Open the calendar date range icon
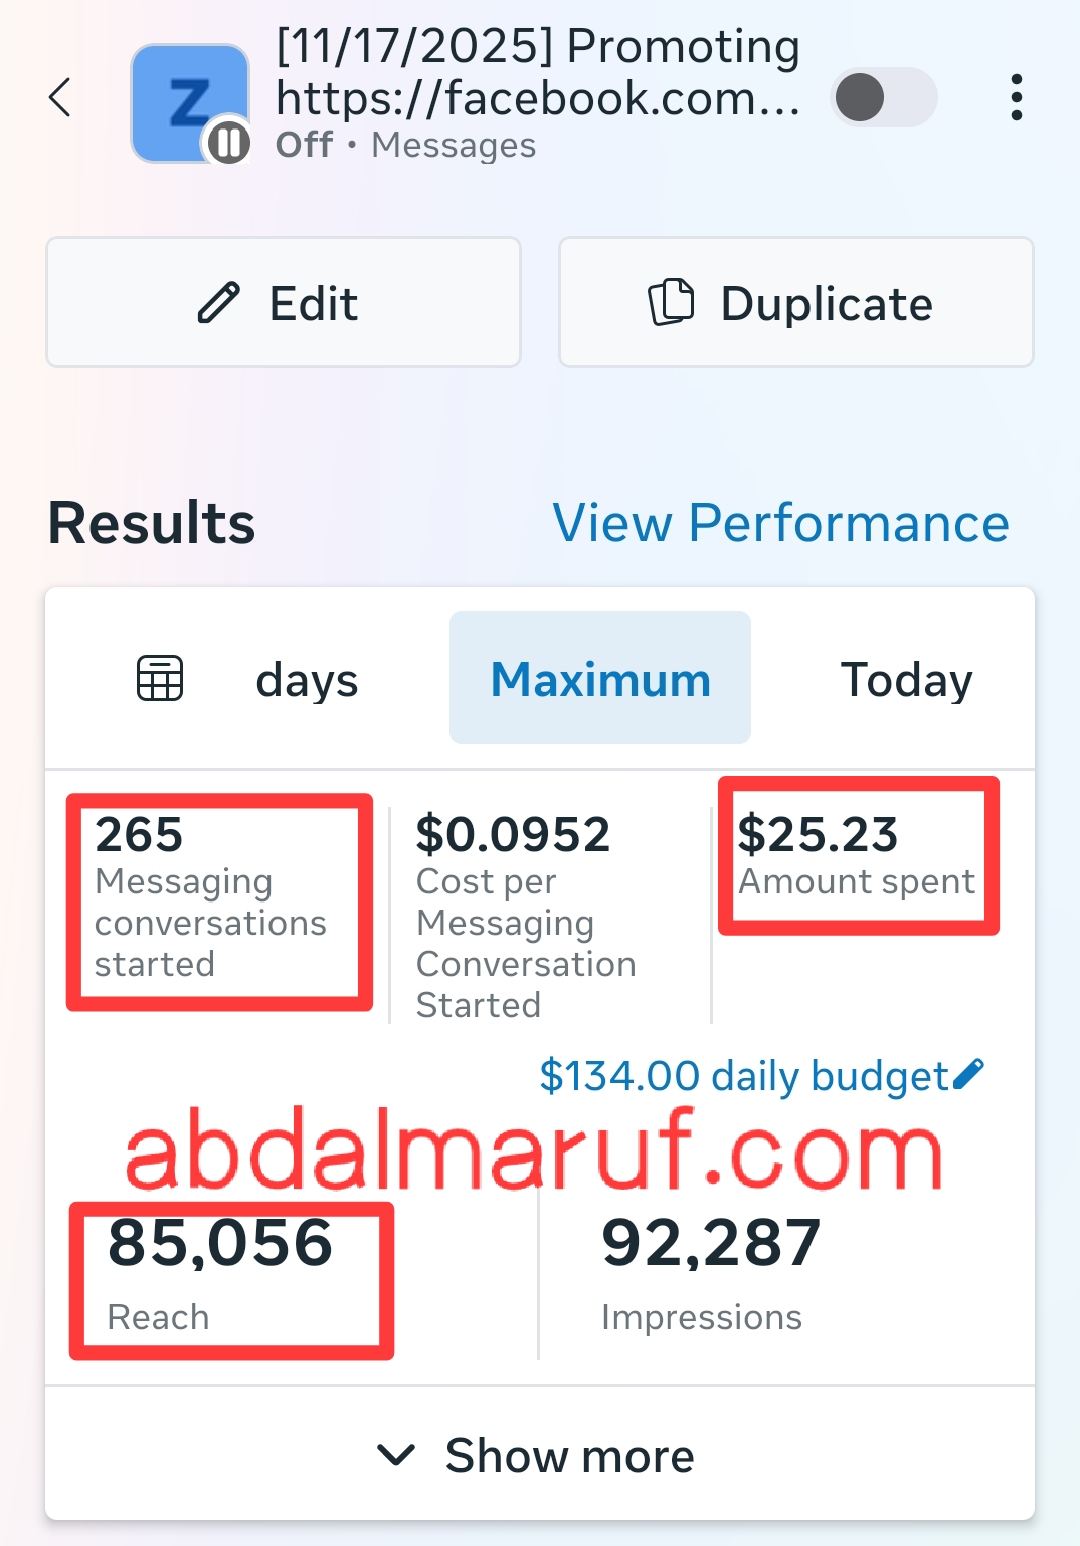The height and width of the screenshot is (1546, 1080). pos(160,679)
